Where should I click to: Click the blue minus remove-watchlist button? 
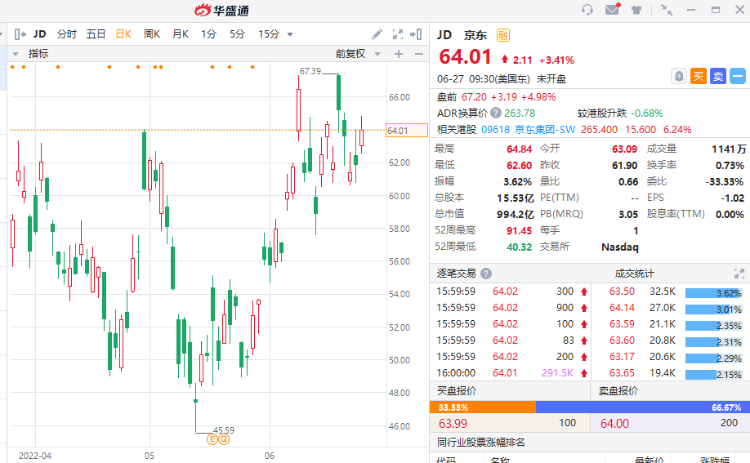coord(738,76)
